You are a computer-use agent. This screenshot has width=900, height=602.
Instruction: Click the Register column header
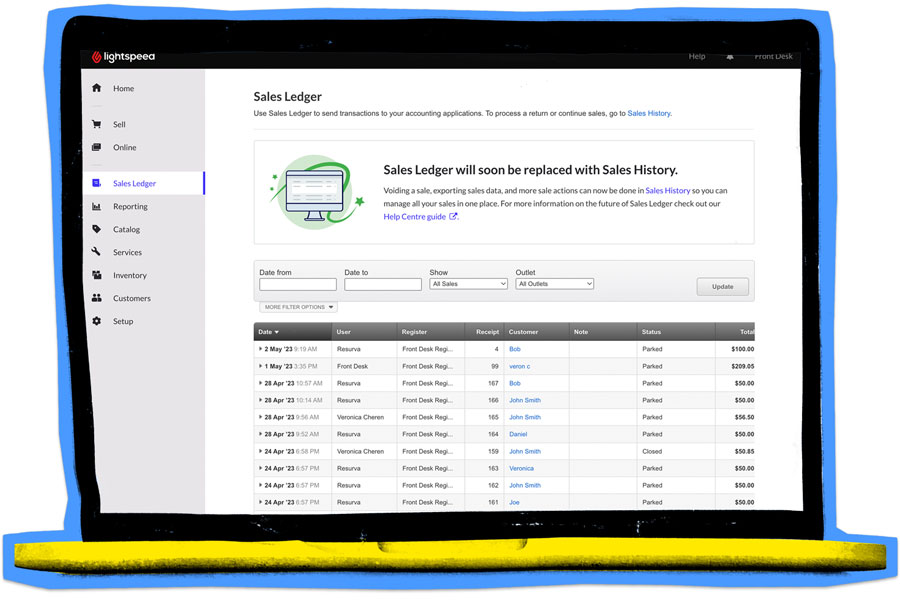430,332
